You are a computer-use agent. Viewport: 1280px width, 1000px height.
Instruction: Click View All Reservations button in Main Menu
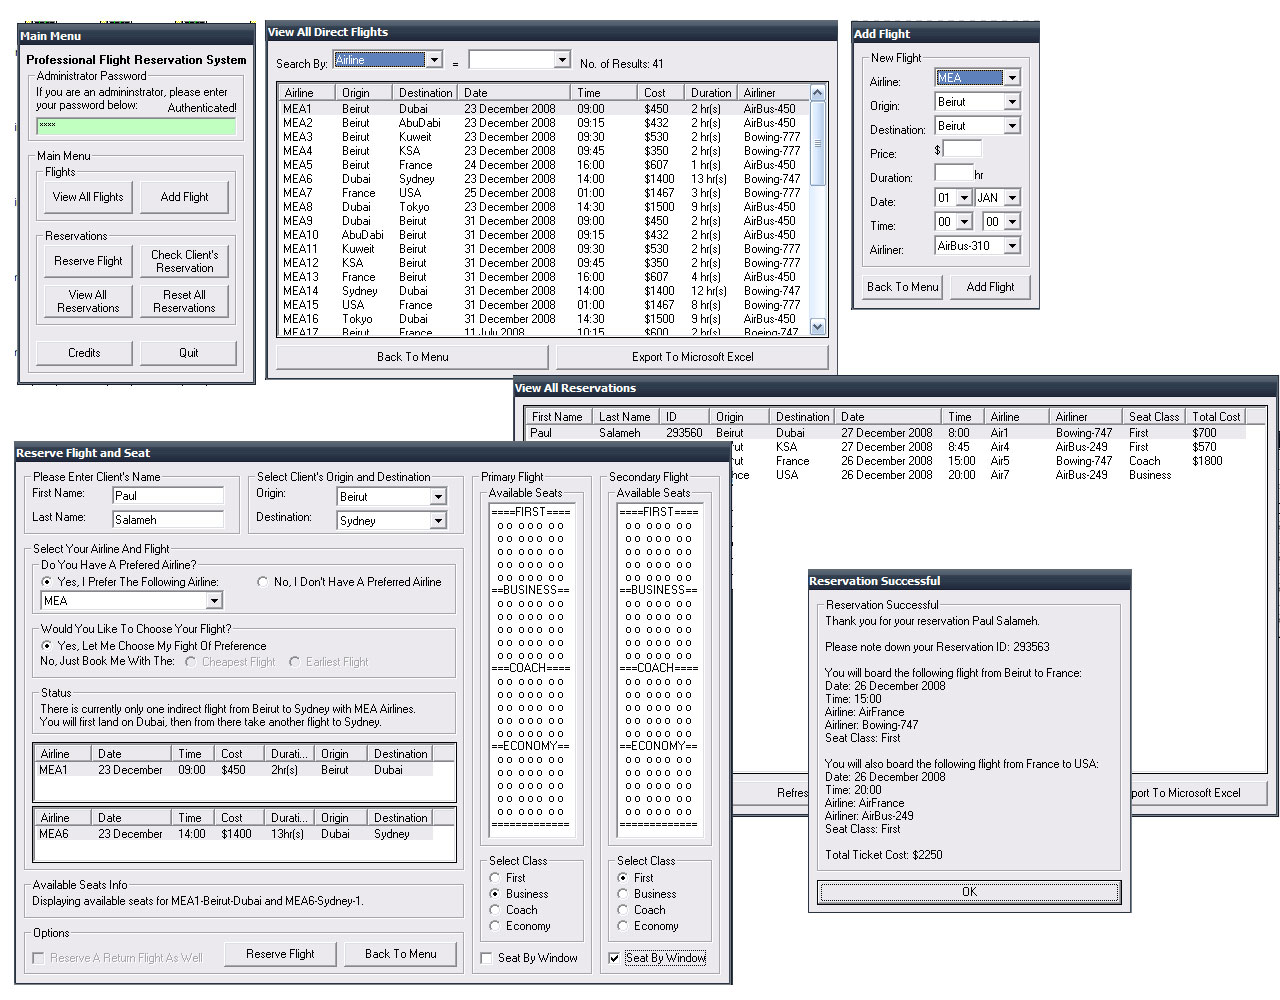(88, 301)
